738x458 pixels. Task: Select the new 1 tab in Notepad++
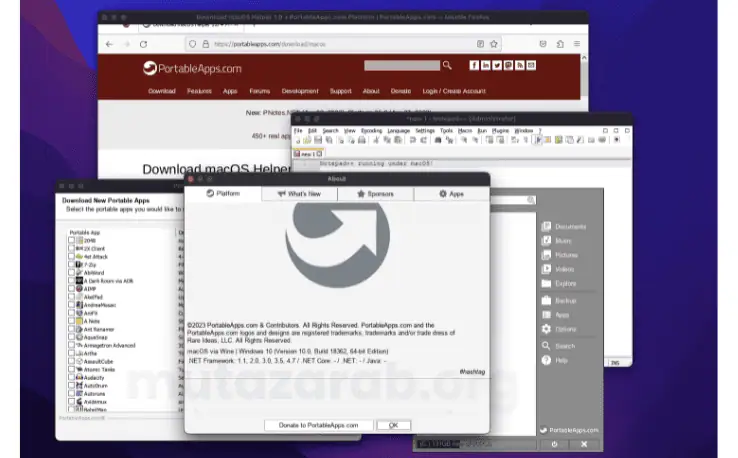[x=308, y=154]
